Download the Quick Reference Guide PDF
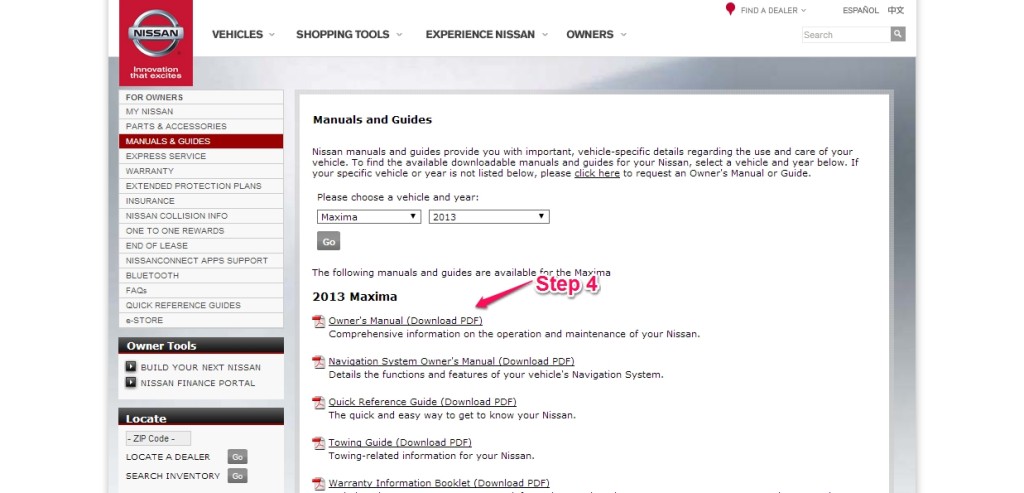1024x493 pixels. 423,402
